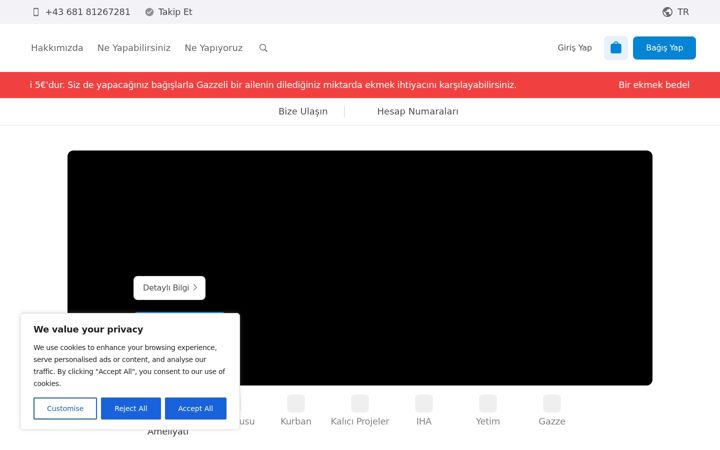This screenshot has height=450, width=720.
Task: Select the IHA category icon
Action: click(x=424, y=403)
